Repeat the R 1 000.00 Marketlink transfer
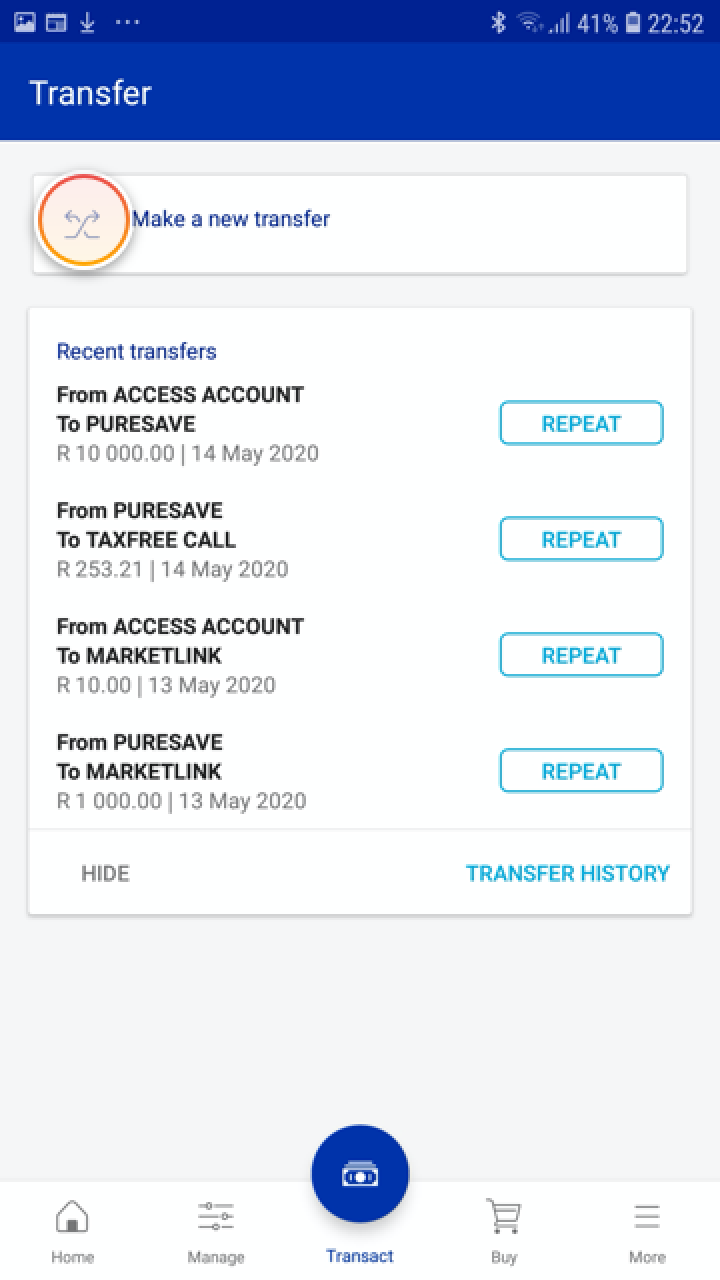This screenshot has width=720, height=1280. tap(581, 771)
